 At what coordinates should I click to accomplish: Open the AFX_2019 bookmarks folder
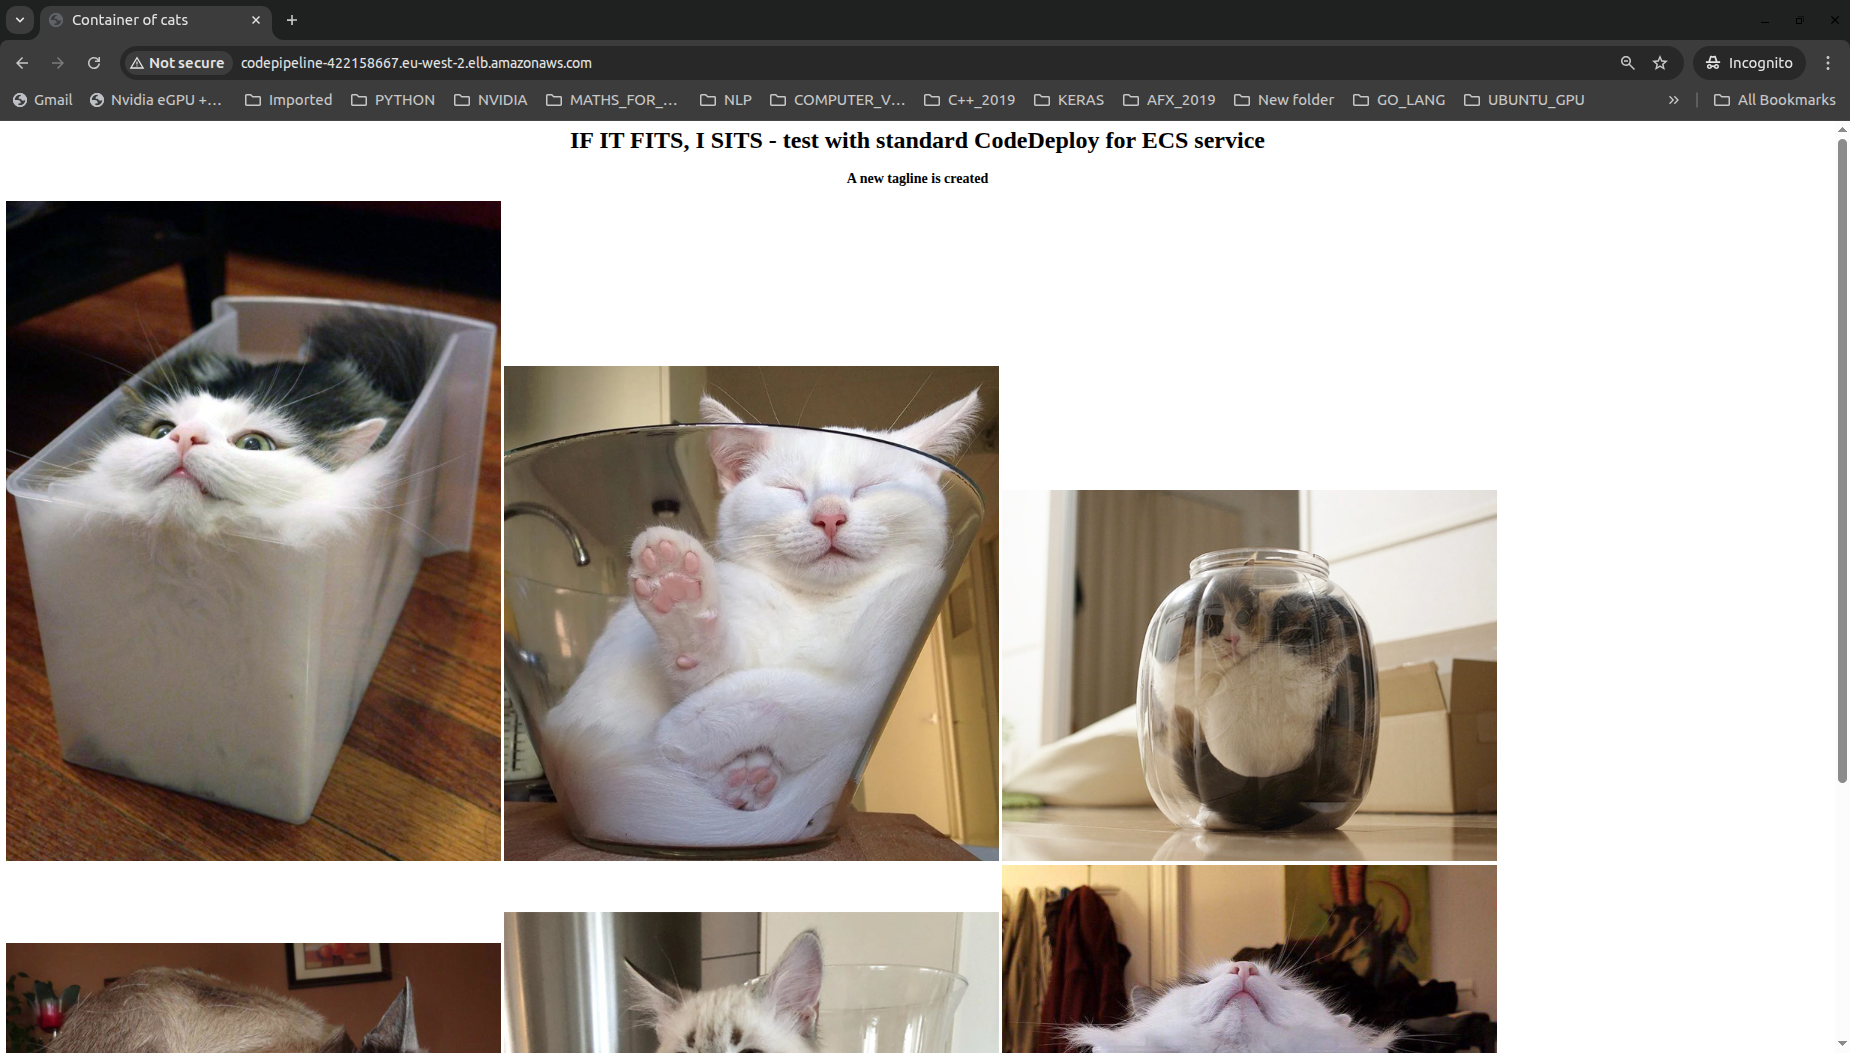click(1169, 100)
